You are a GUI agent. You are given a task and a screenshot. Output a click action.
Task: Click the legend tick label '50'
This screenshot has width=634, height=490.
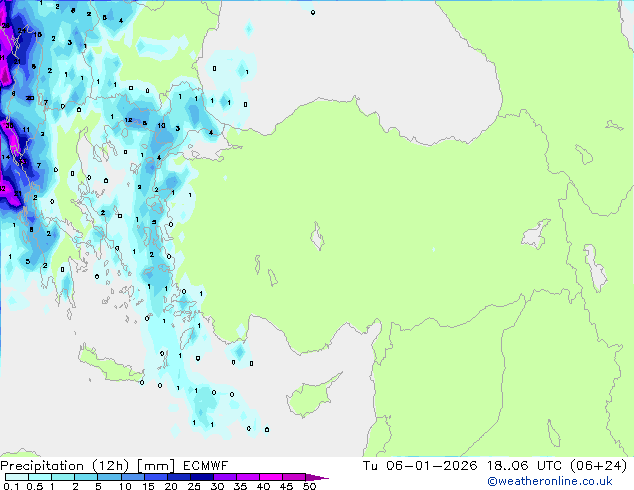pos(310,486)
